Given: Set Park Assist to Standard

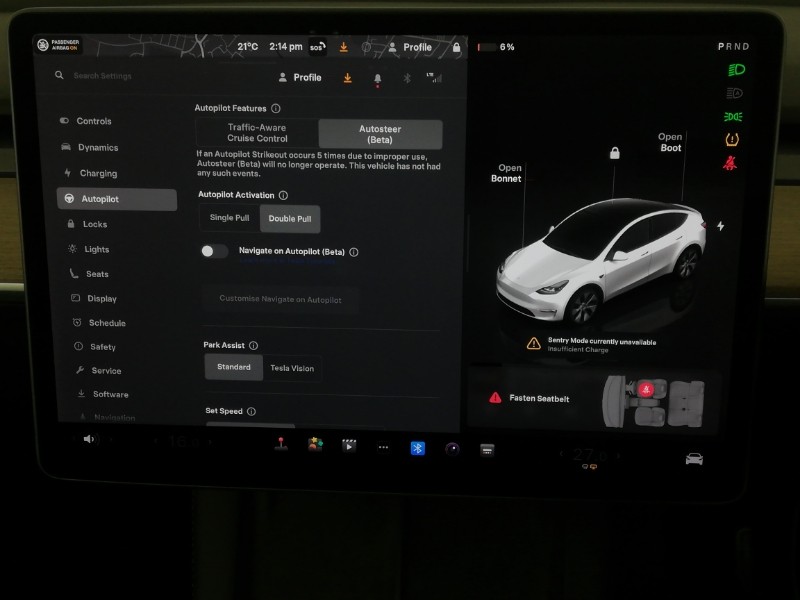Looking at the screenshot, I should click(234, 367).
